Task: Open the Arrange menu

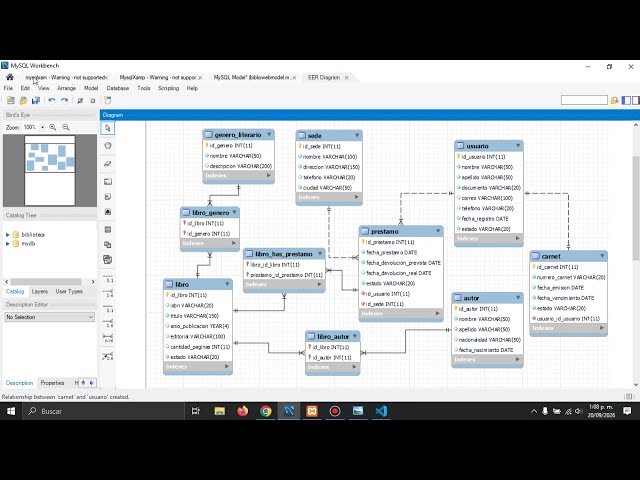Action: 66,88
